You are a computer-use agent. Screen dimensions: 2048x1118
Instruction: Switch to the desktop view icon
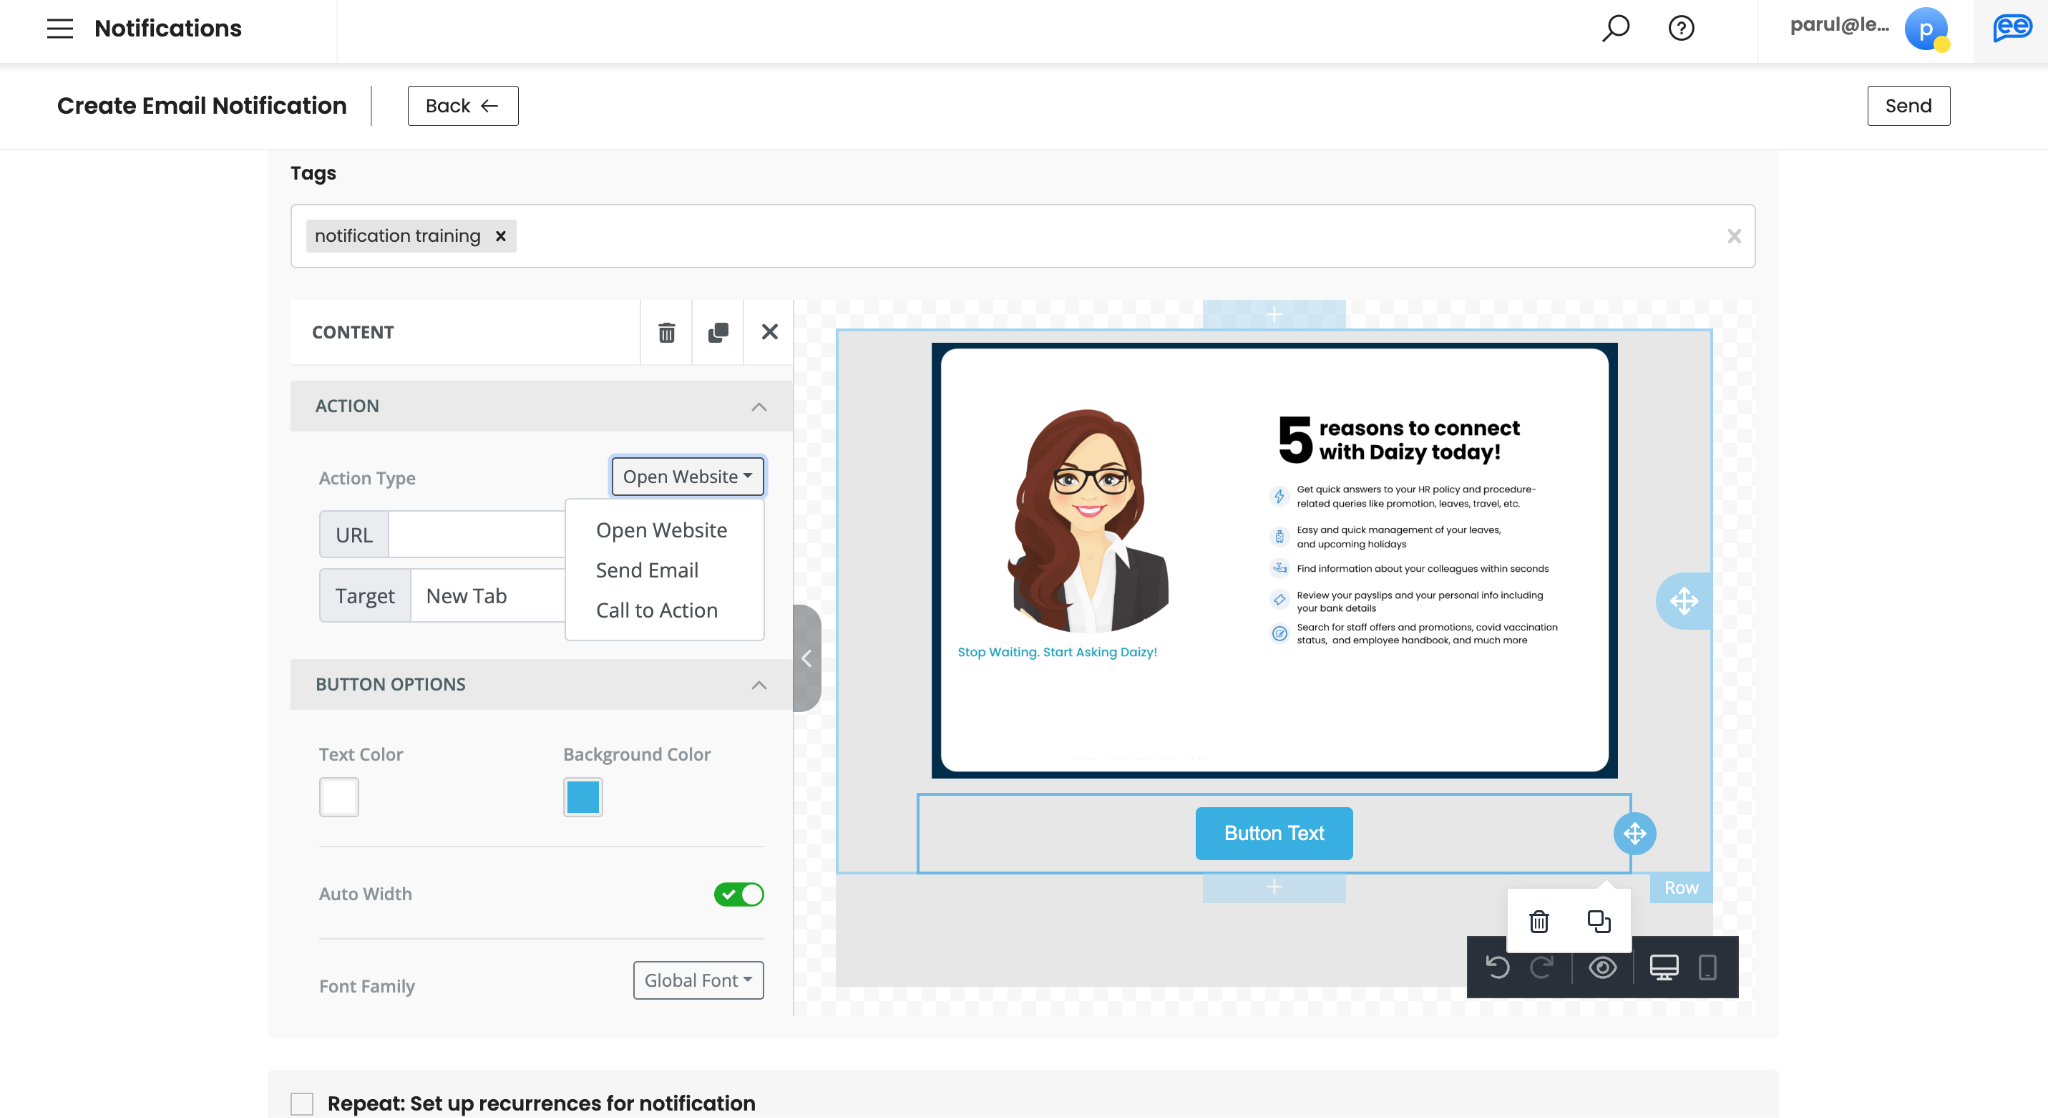[x=1664, y=967]
